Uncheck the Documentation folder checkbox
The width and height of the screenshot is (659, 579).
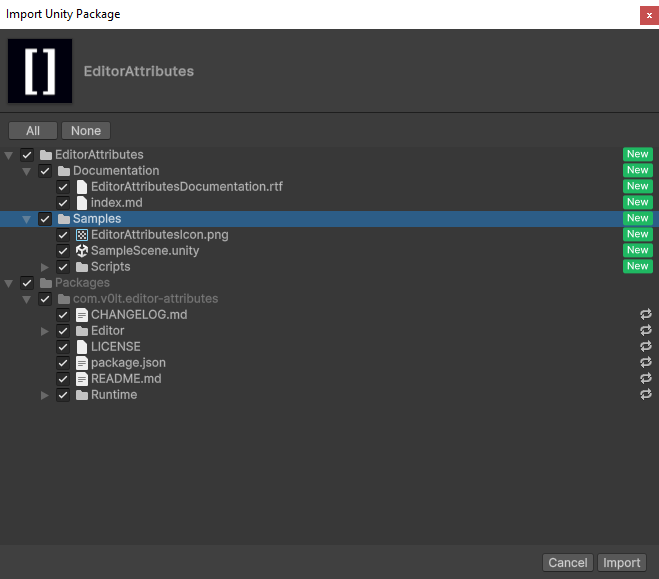click(x=45, y=171)
